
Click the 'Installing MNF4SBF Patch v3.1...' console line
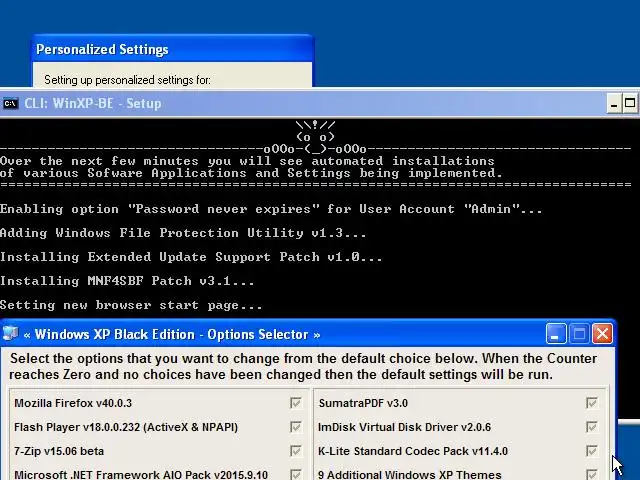pos(127,281)
